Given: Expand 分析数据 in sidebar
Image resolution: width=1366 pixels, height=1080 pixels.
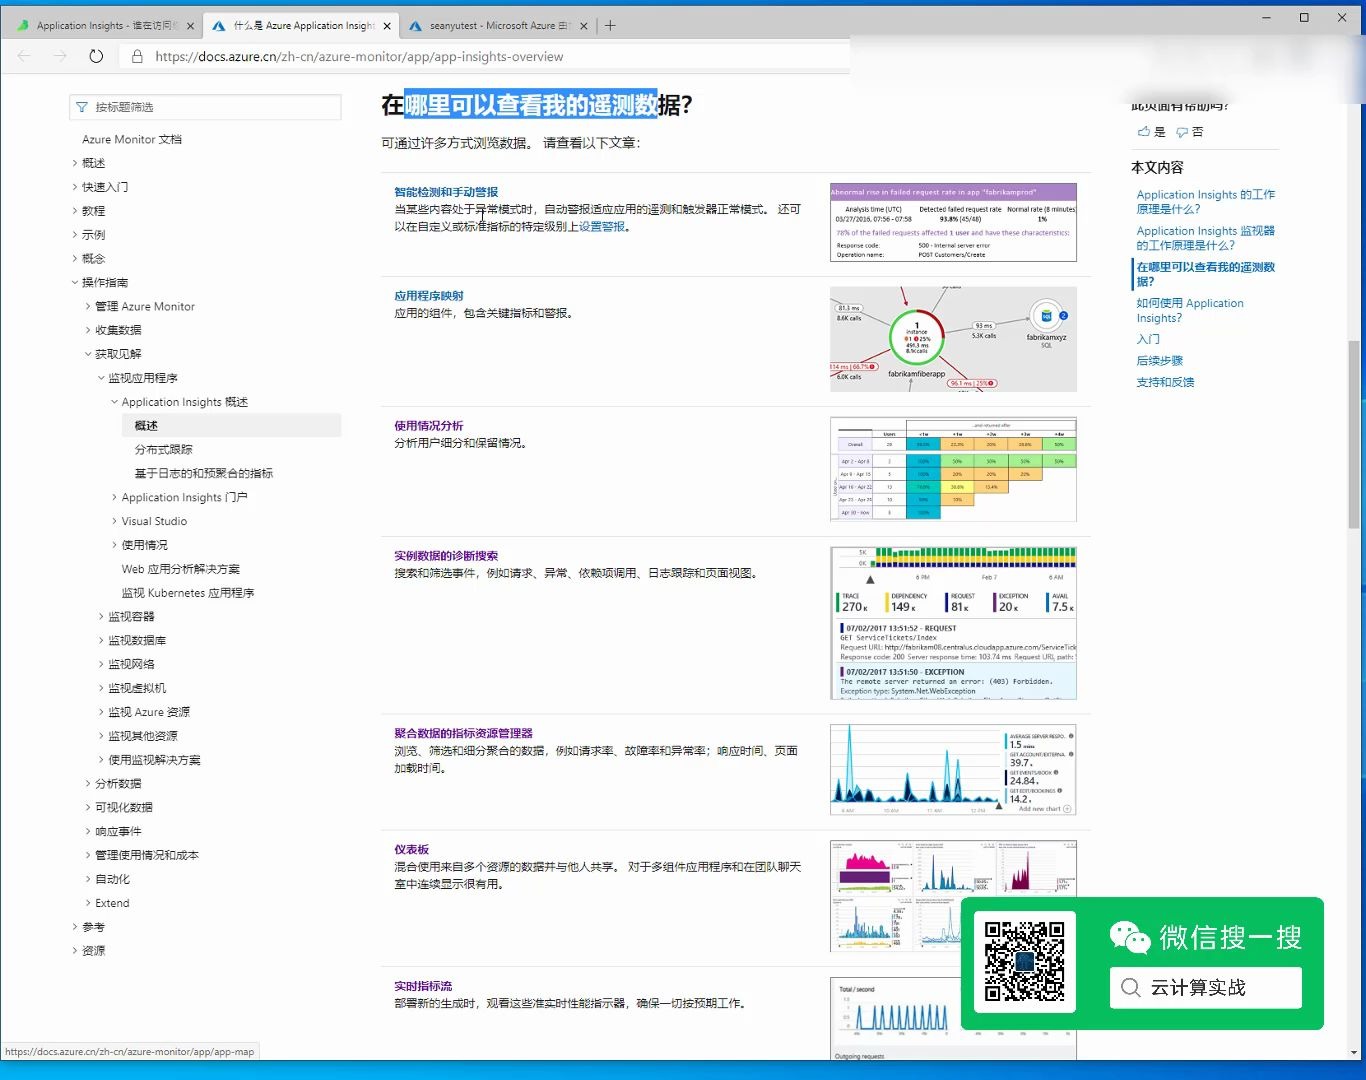Looking at the screenshot, I should pyautogui.click(x=88, y=784).
